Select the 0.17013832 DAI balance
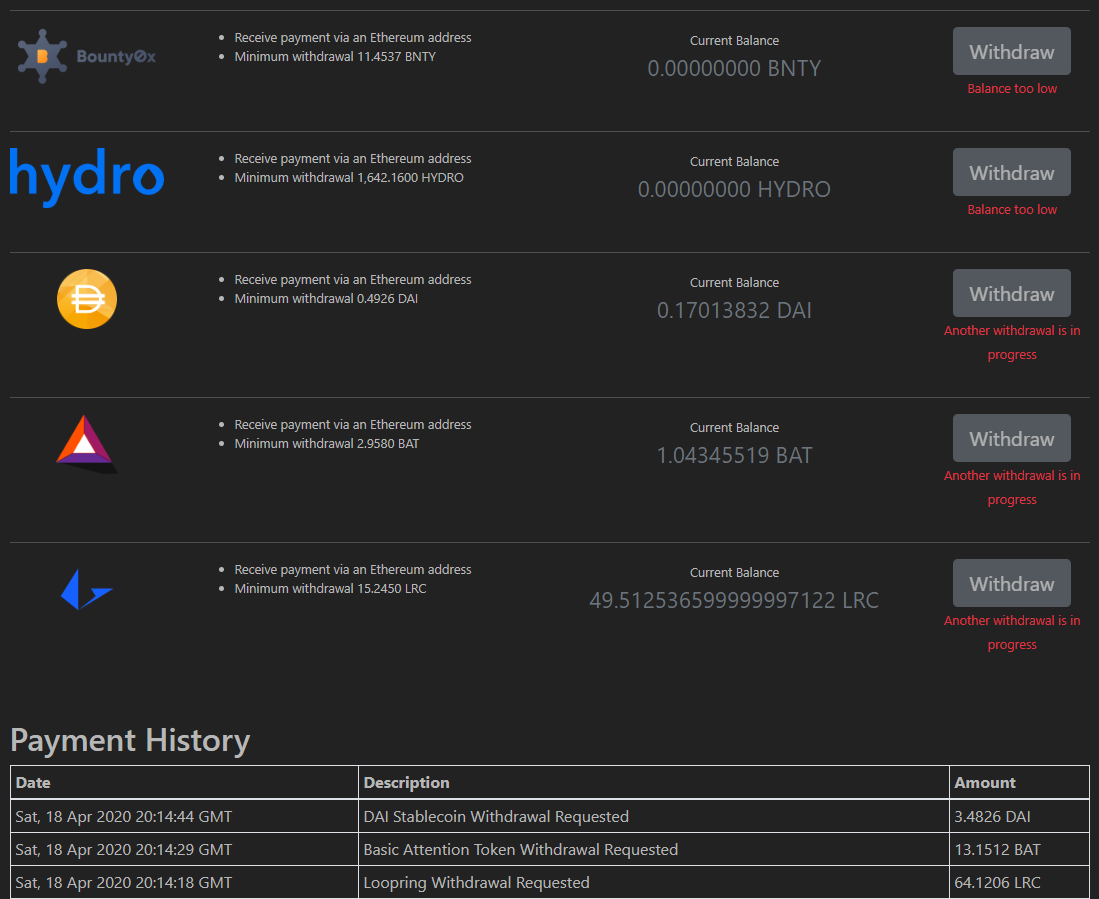Screen dimensions: 1099x899 coord(734,310)
